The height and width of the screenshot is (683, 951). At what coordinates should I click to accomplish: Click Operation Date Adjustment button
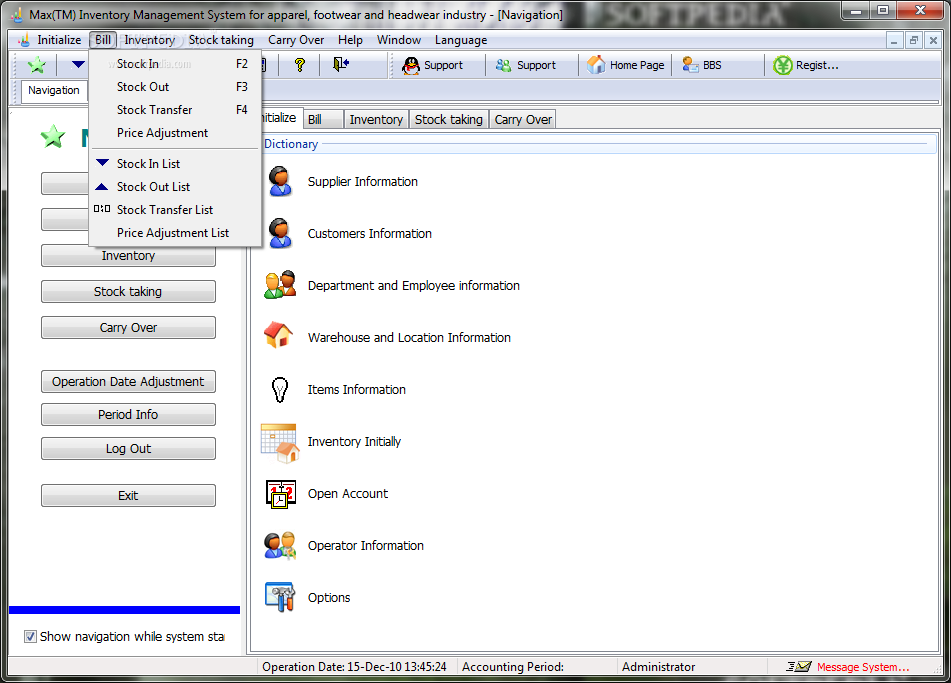click(128, 382)
